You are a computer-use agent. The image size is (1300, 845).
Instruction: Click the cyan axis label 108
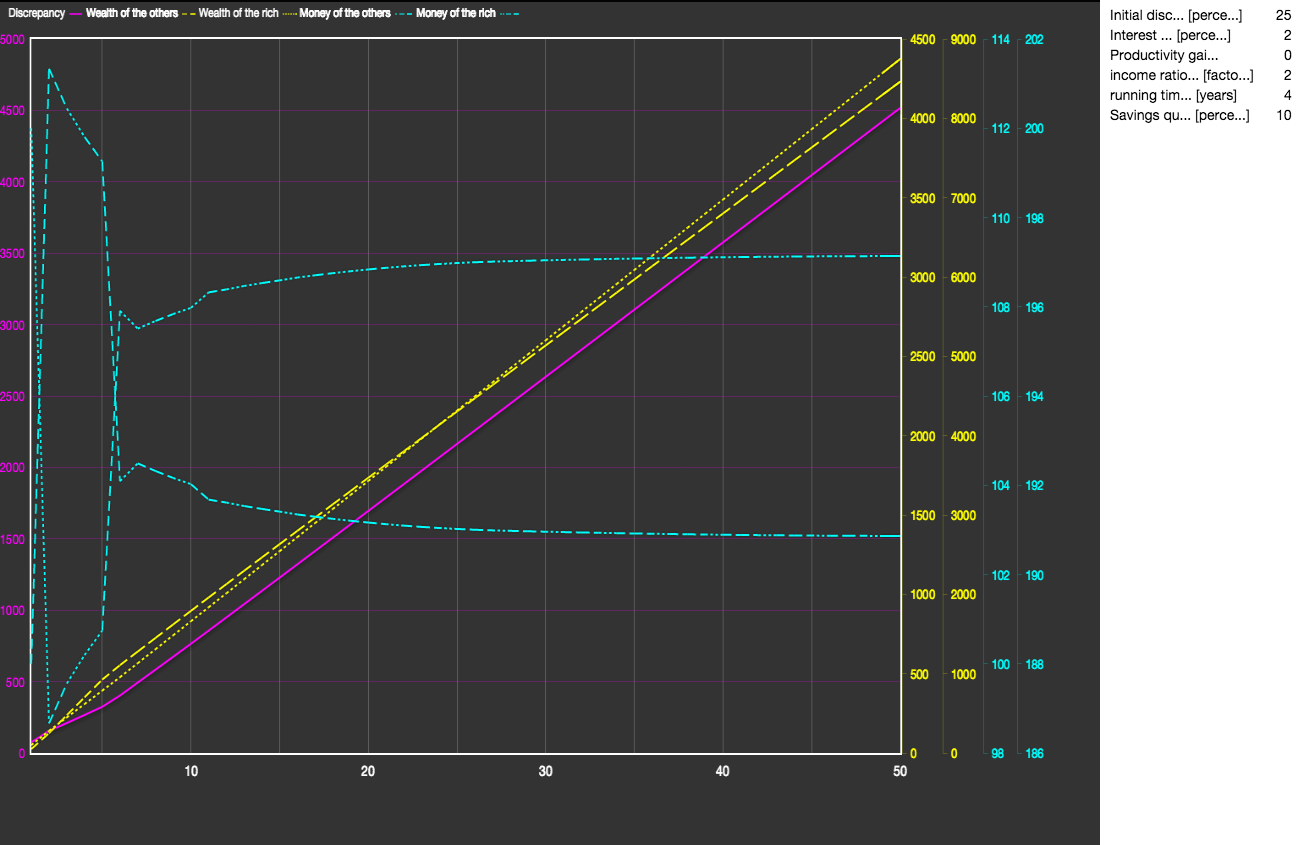[x=1000, y=308]
